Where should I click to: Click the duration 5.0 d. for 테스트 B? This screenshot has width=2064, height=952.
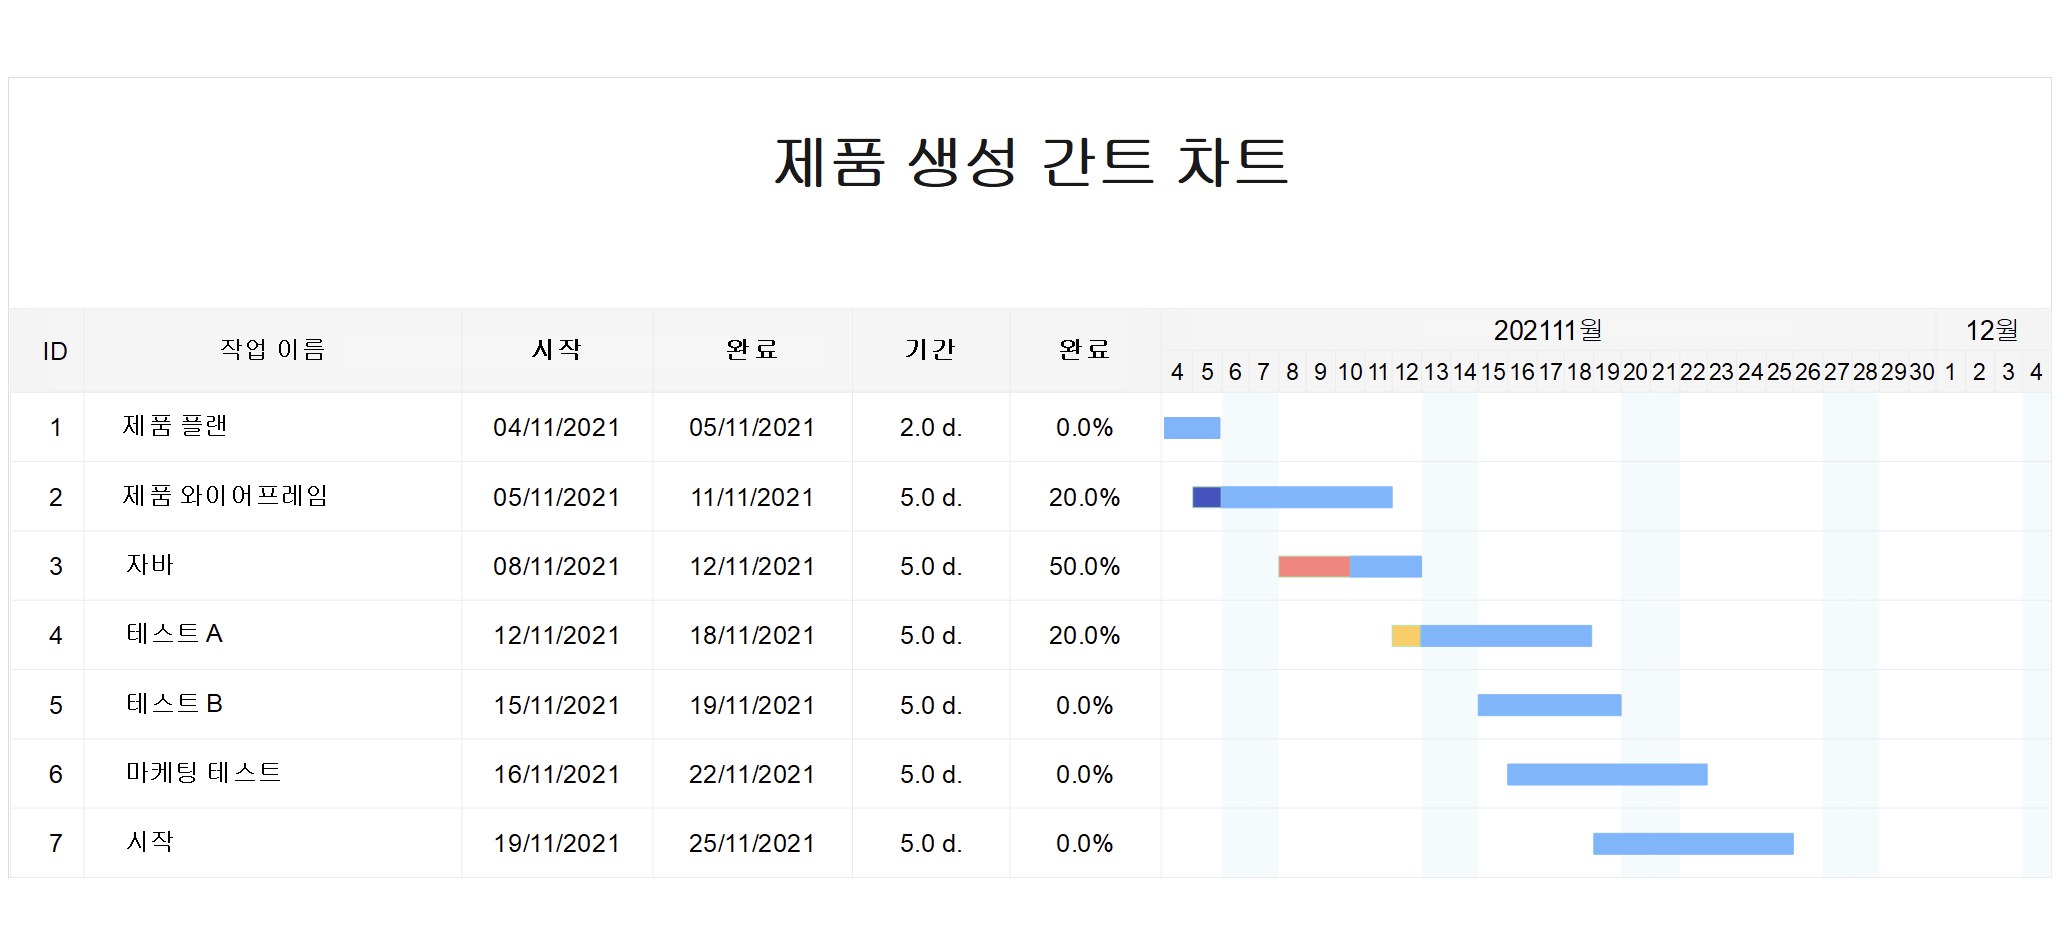(x=930, y=704)
